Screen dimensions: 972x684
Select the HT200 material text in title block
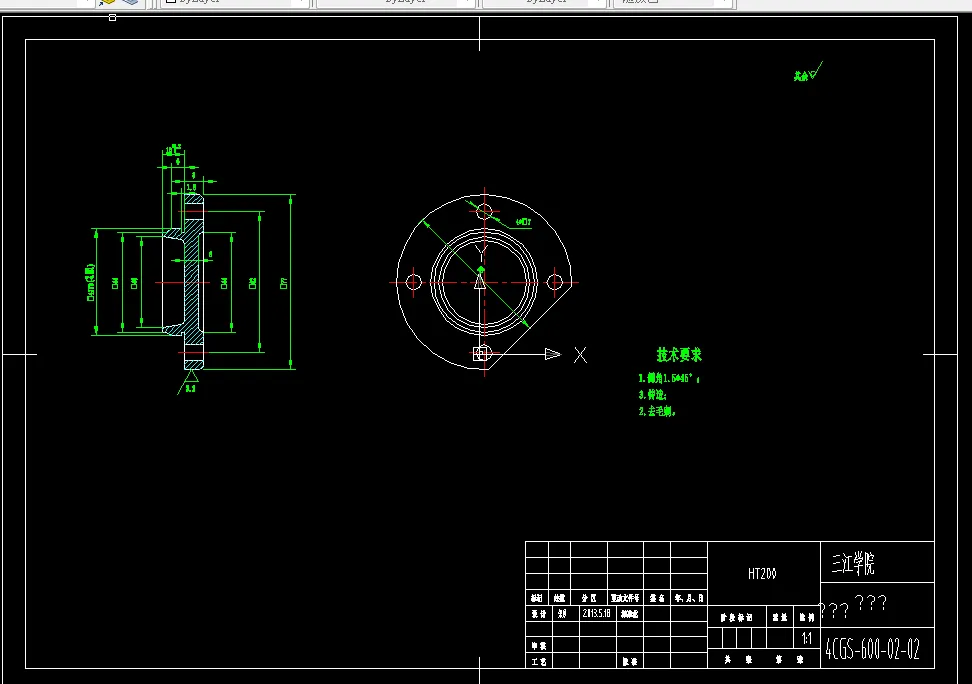pos(762,574)
